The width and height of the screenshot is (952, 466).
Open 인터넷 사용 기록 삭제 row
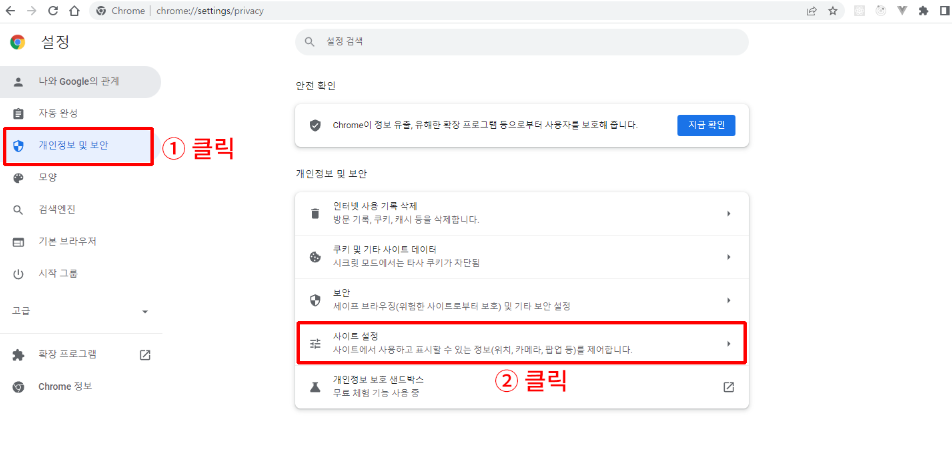click(522, 214)
